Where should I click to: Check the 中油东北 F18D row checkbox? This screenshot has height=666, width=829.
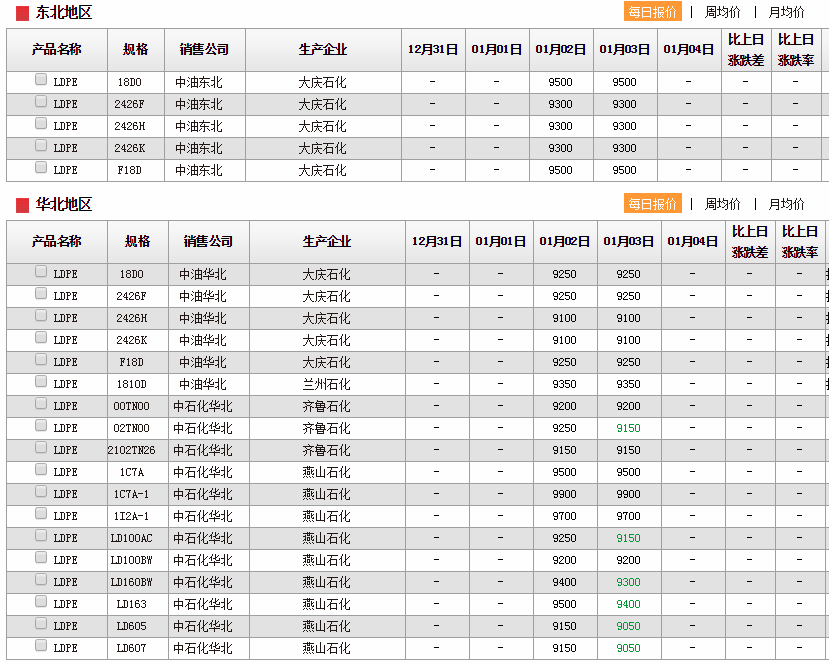[41, 168]
